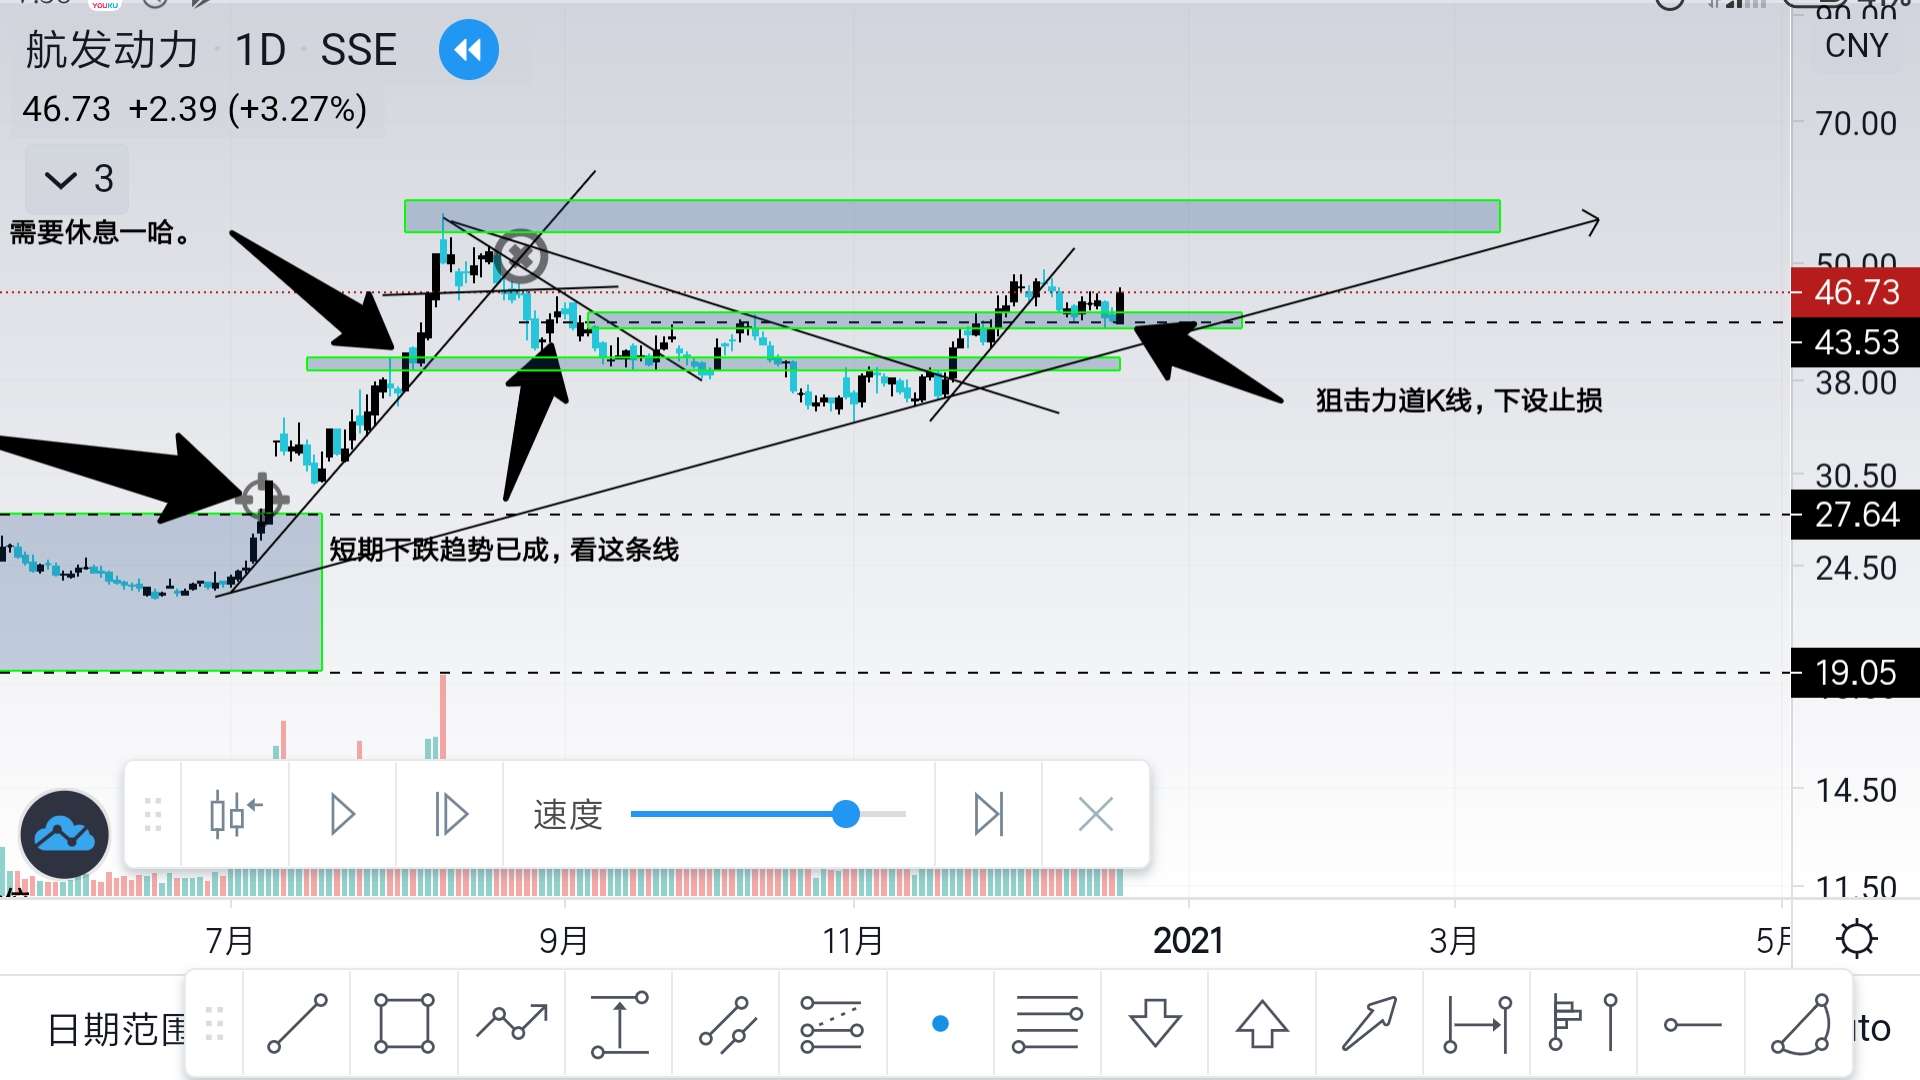Close the bar replay toolbar
This screenshot has height=1080, width=1920.
(1096, 815)
